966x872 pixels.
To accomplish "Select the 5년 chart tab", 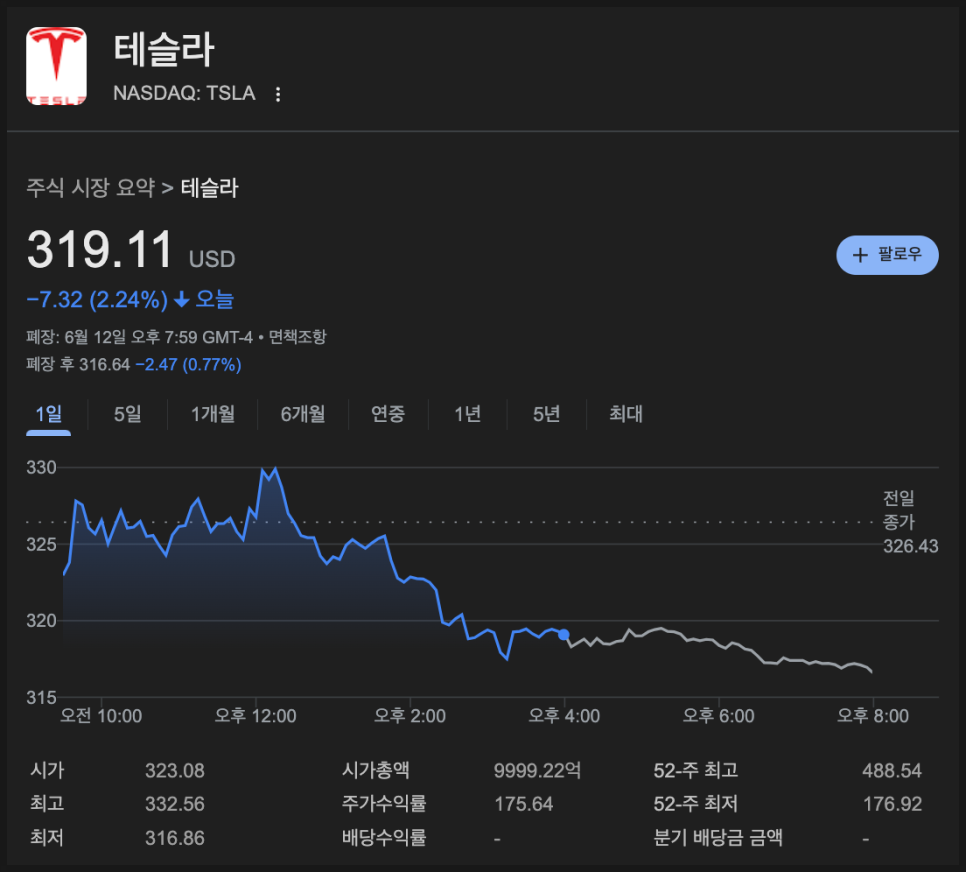I will tap(546, 414).
